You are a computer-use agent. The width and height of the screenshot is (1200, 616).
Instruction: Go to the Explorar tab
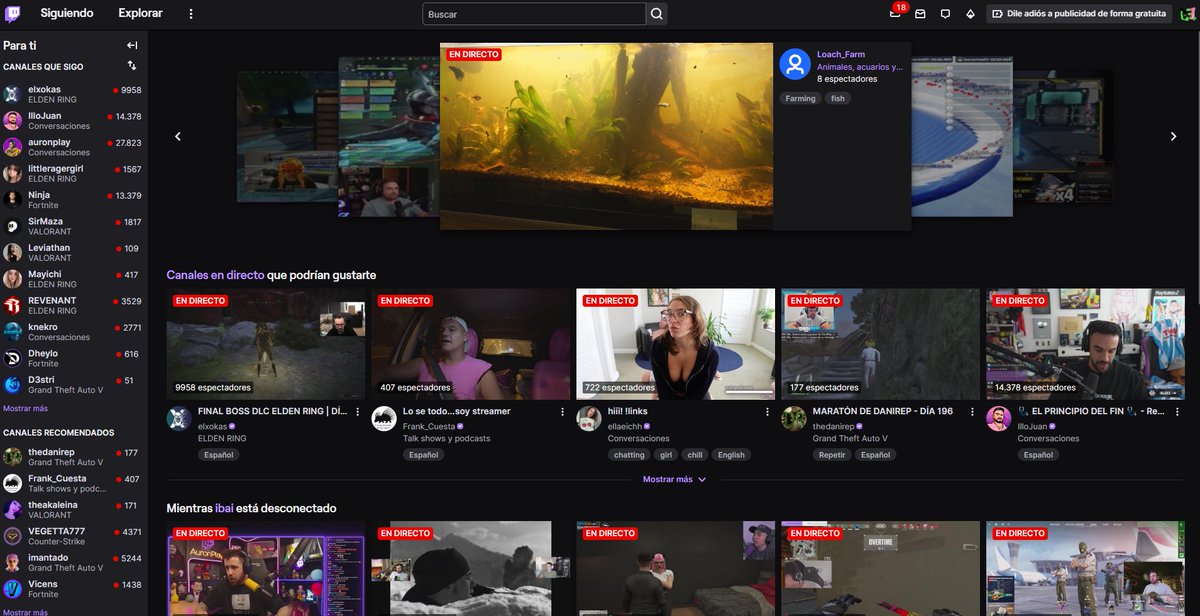140,14
